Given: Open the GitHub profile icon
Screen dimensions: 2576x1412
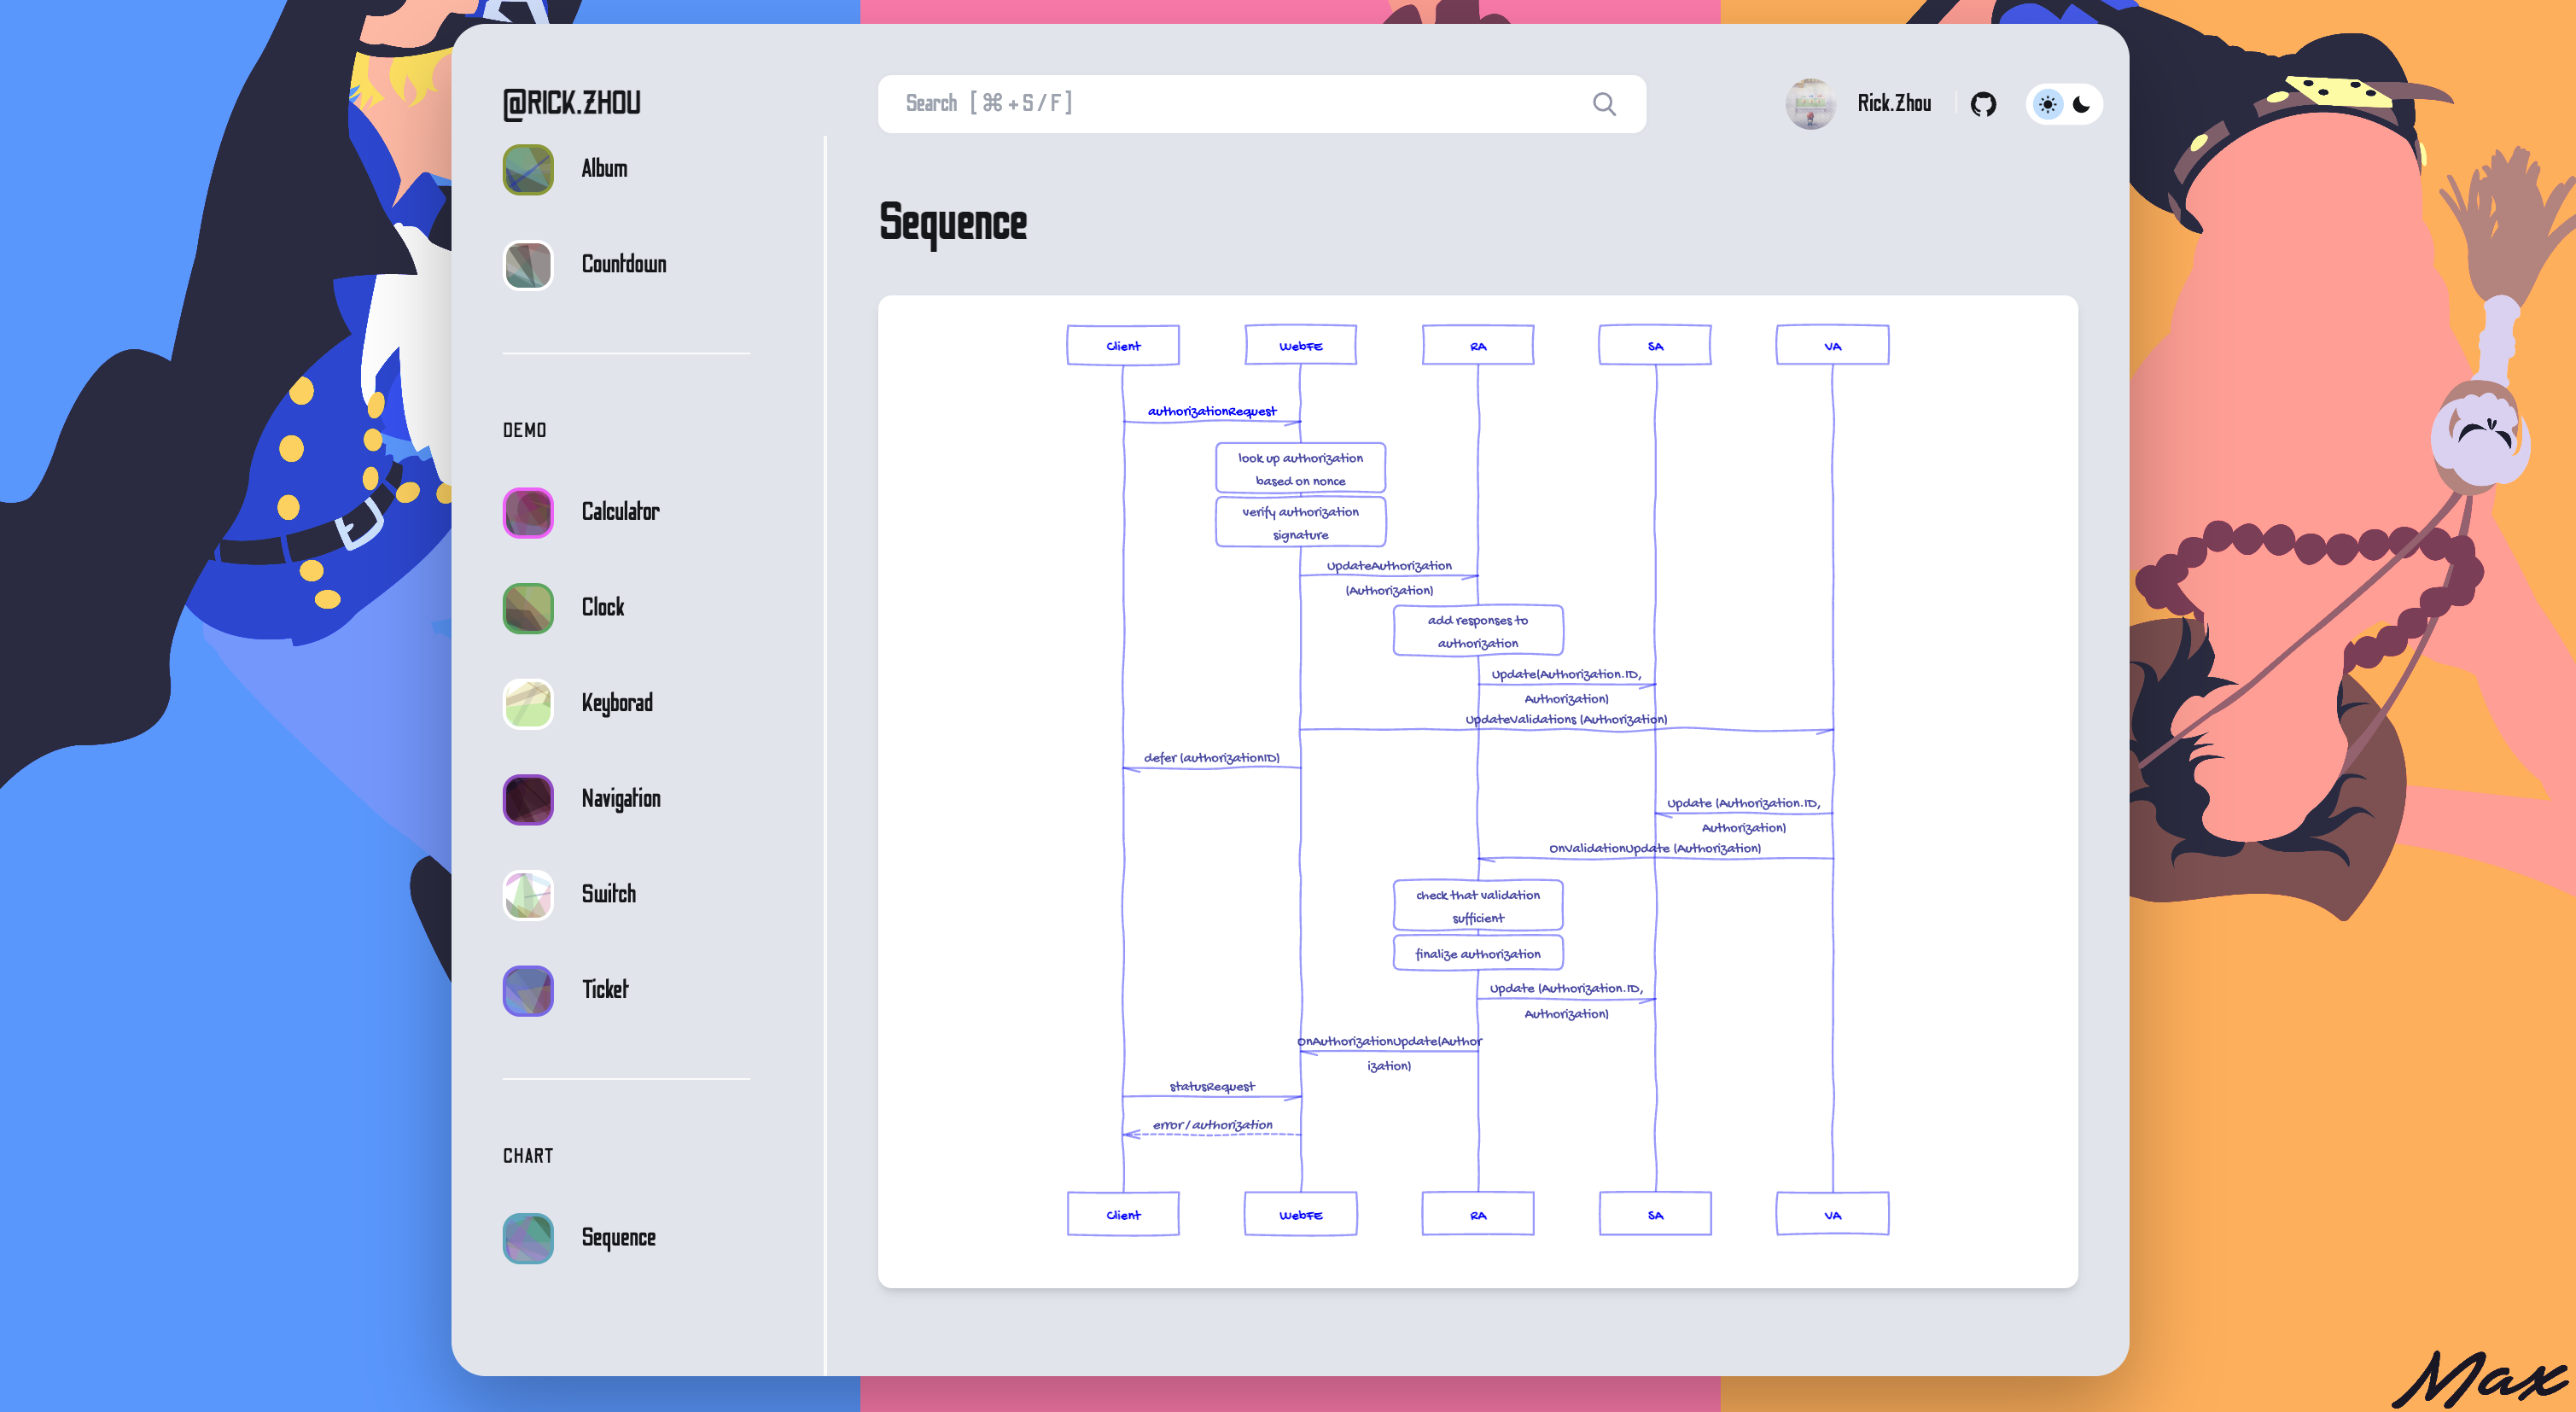Looking at the screenshot, I should click(x=1983, y=103).
